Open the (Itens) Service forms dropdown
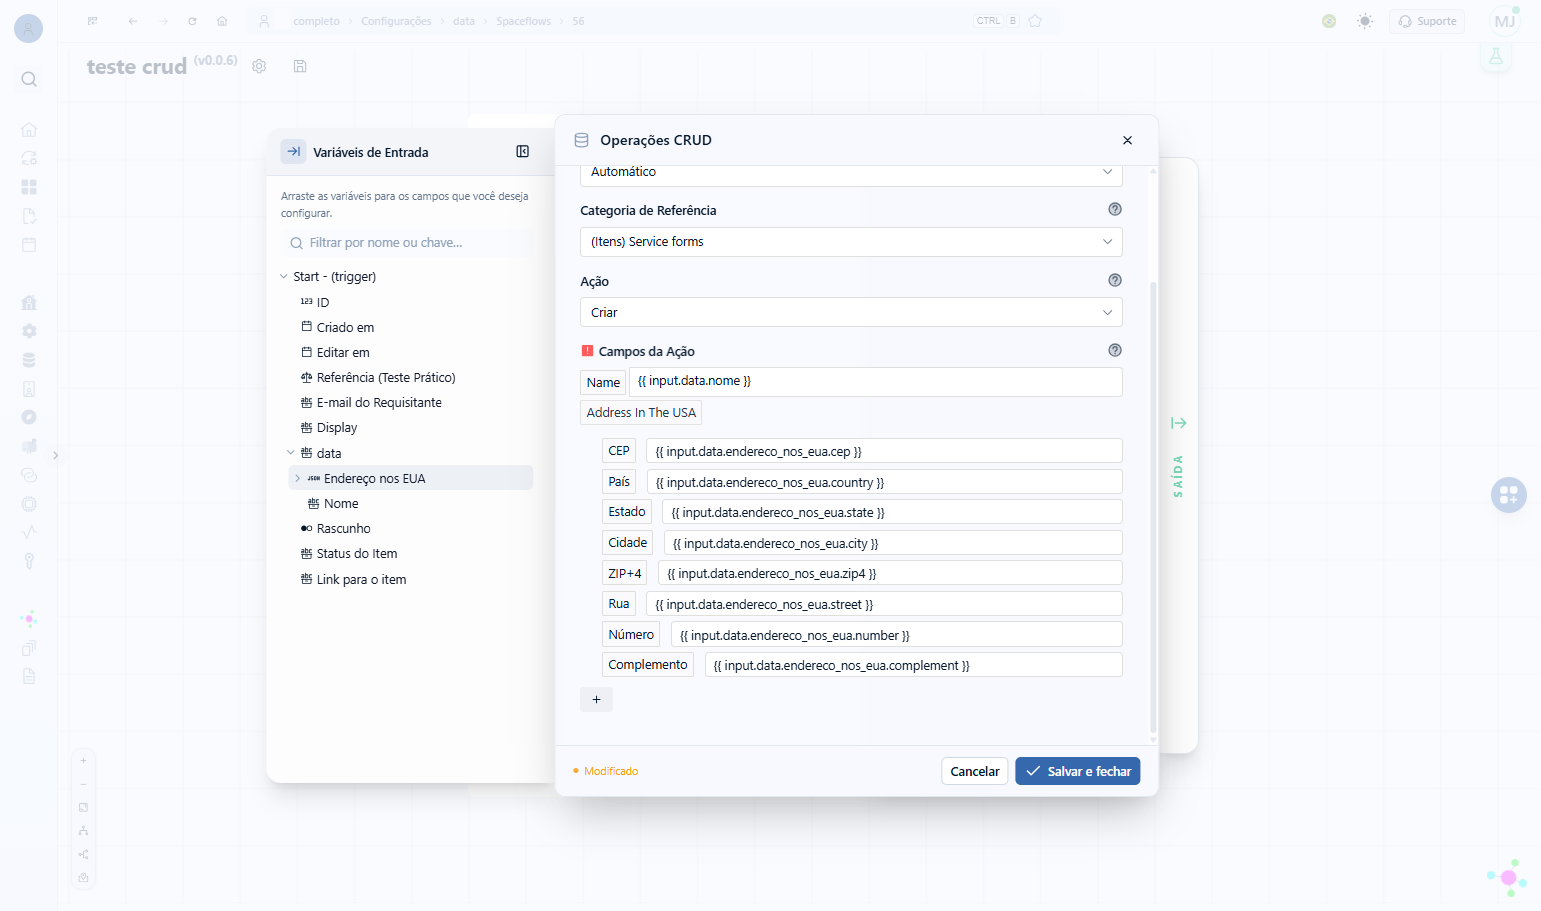1541x911 pixels. coord(851,242)
